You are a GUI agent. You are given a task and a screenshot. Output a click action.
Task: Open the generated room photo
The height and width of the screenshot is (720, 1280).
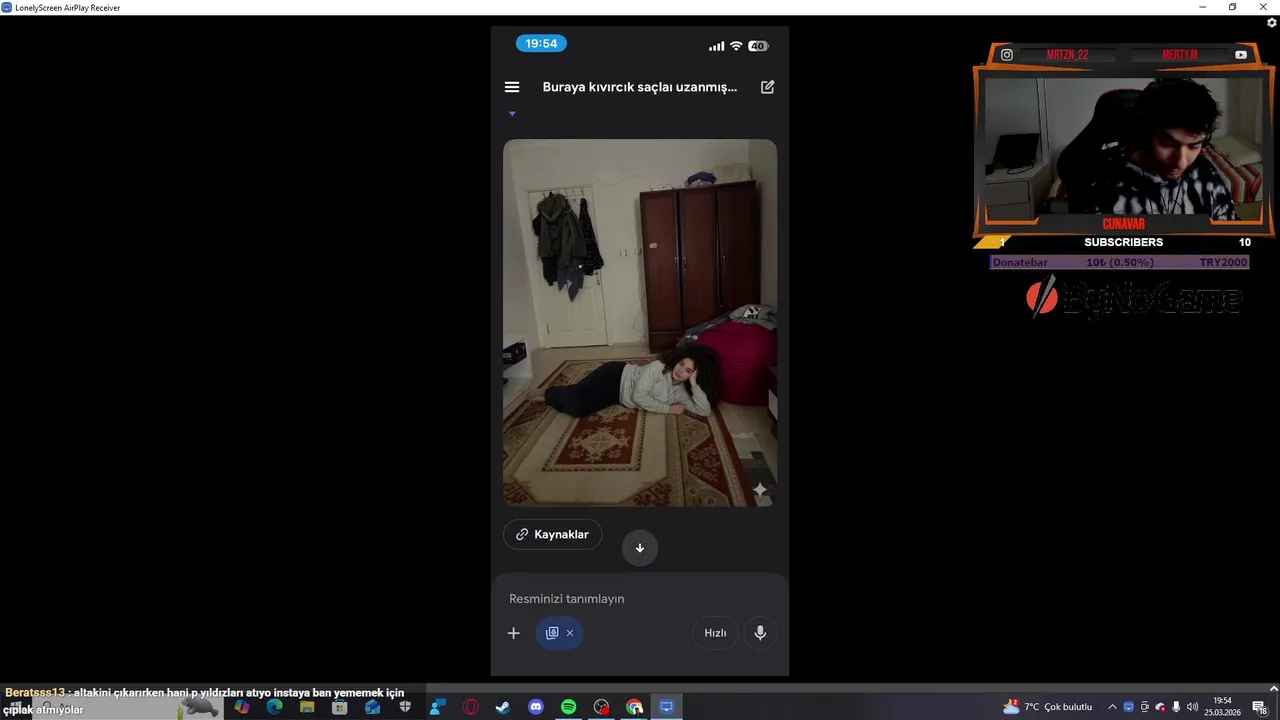tap(640, 322)
